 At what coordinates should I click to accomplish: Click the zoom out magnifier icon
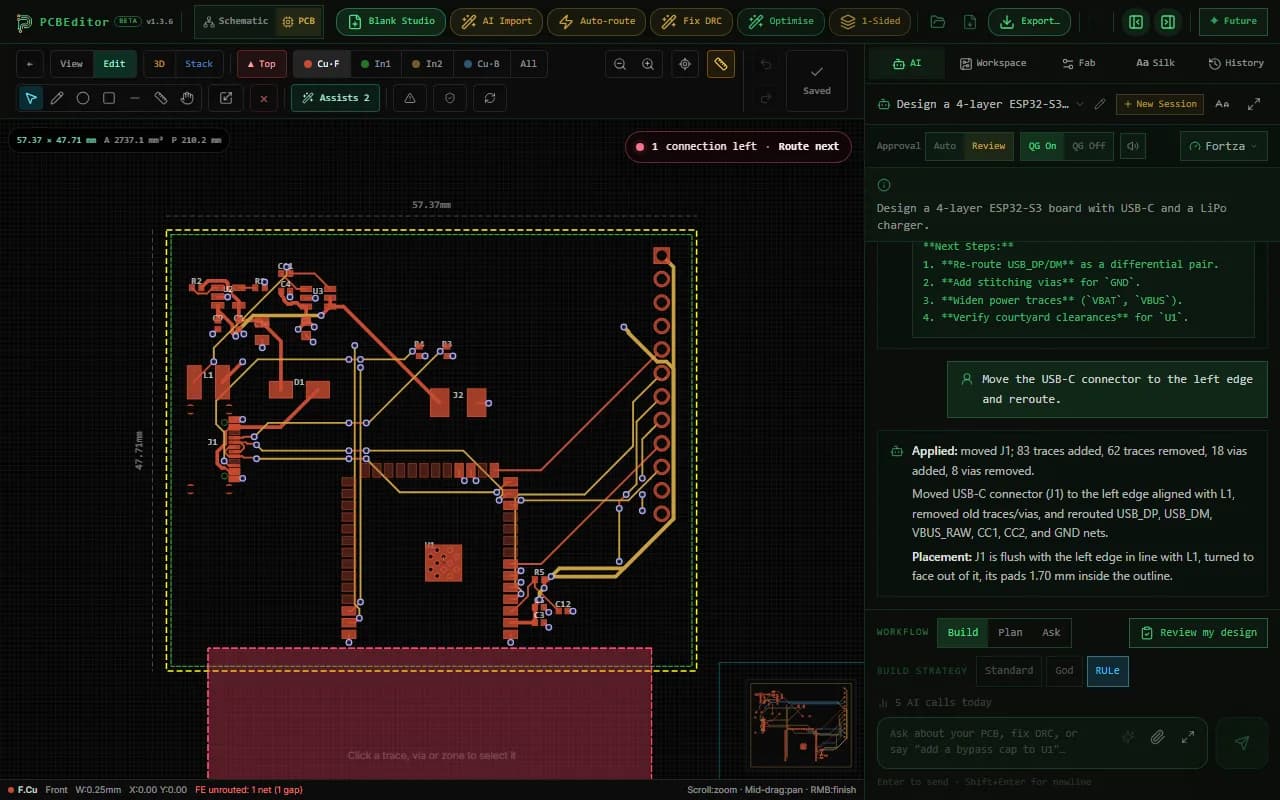pos(620,64)
